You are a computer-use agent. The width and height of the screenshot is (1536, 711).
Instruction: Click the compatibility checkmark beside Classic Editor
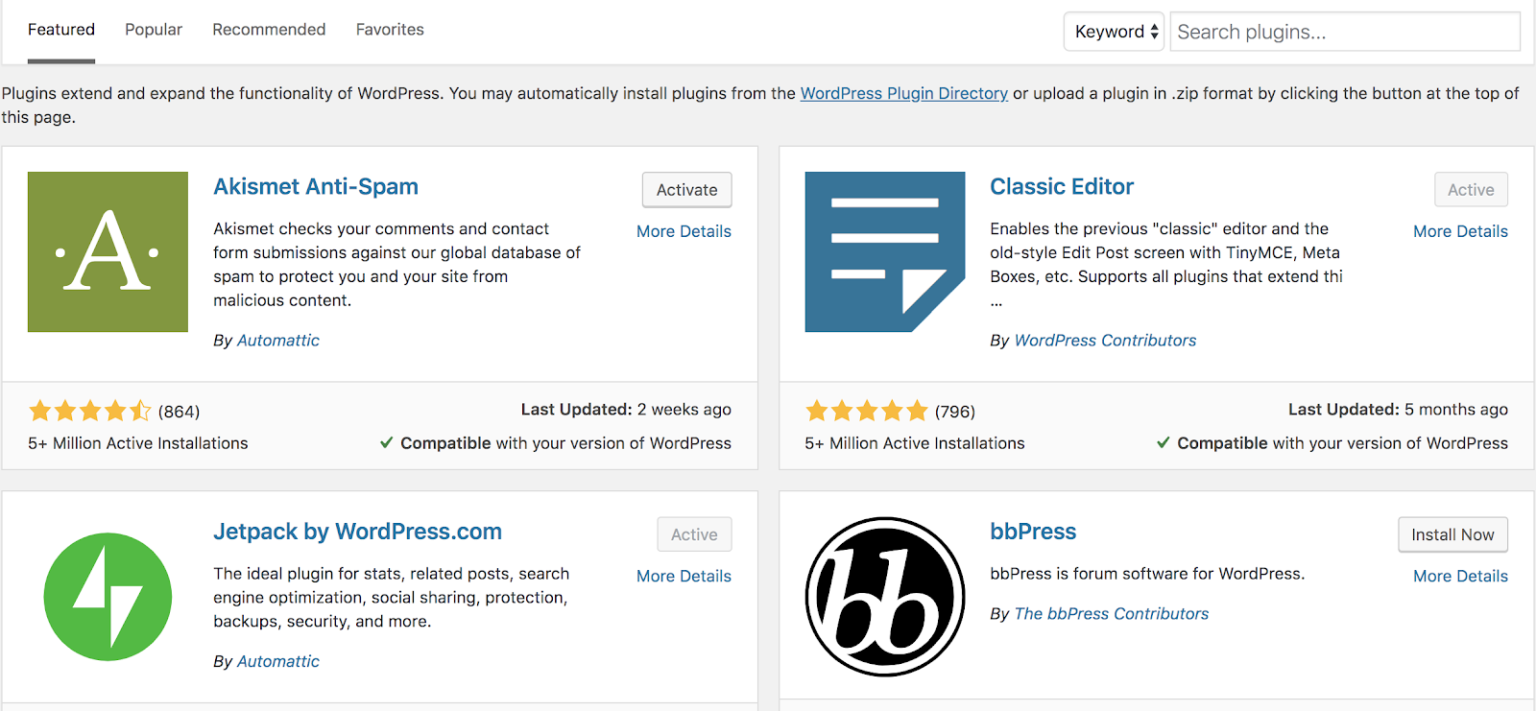(x=1163, y=443)
